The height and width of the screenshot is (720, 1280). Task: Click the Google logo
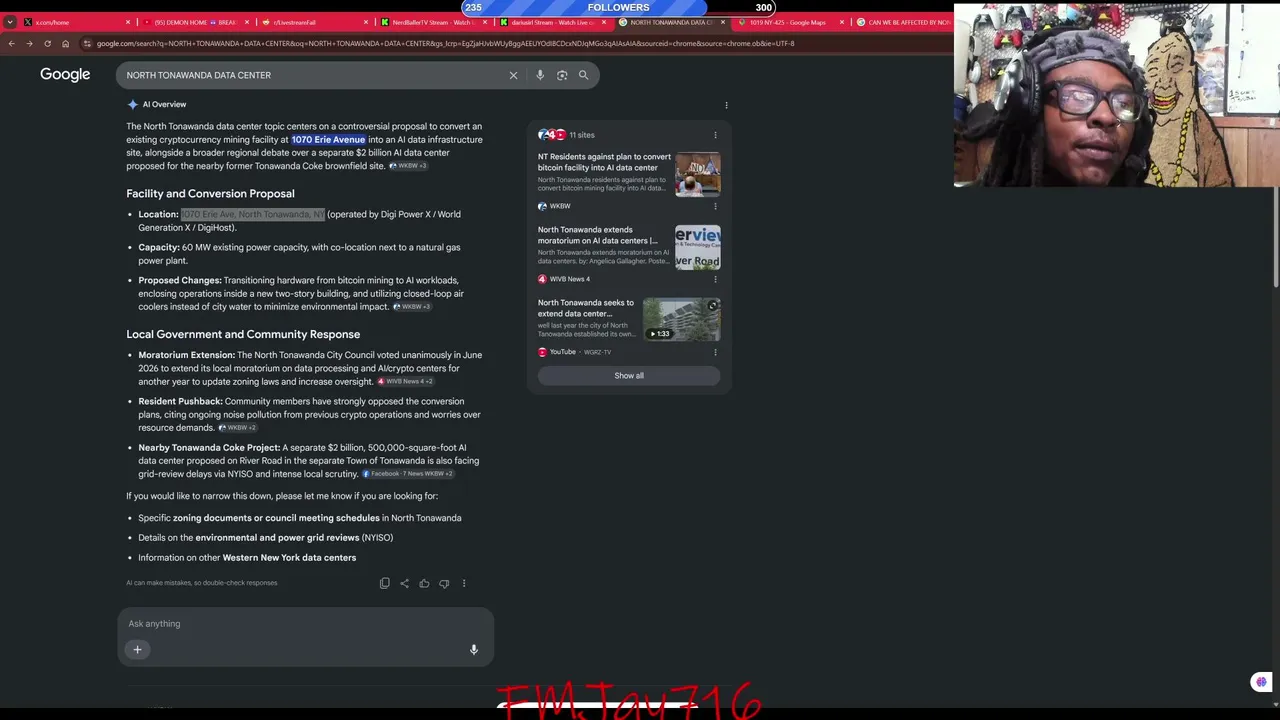point(65,74)
